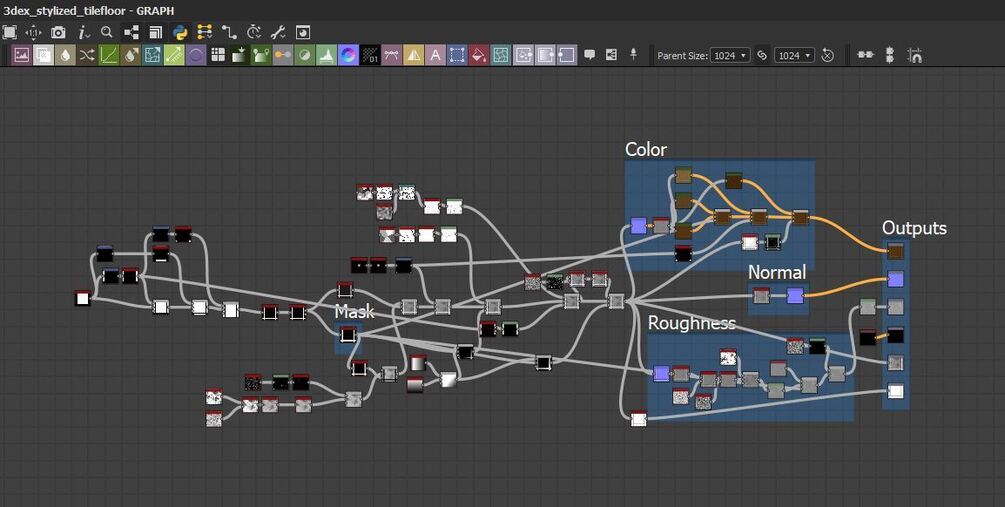
Task: Open the find node magnifier tool
Action: click(106, 32)
